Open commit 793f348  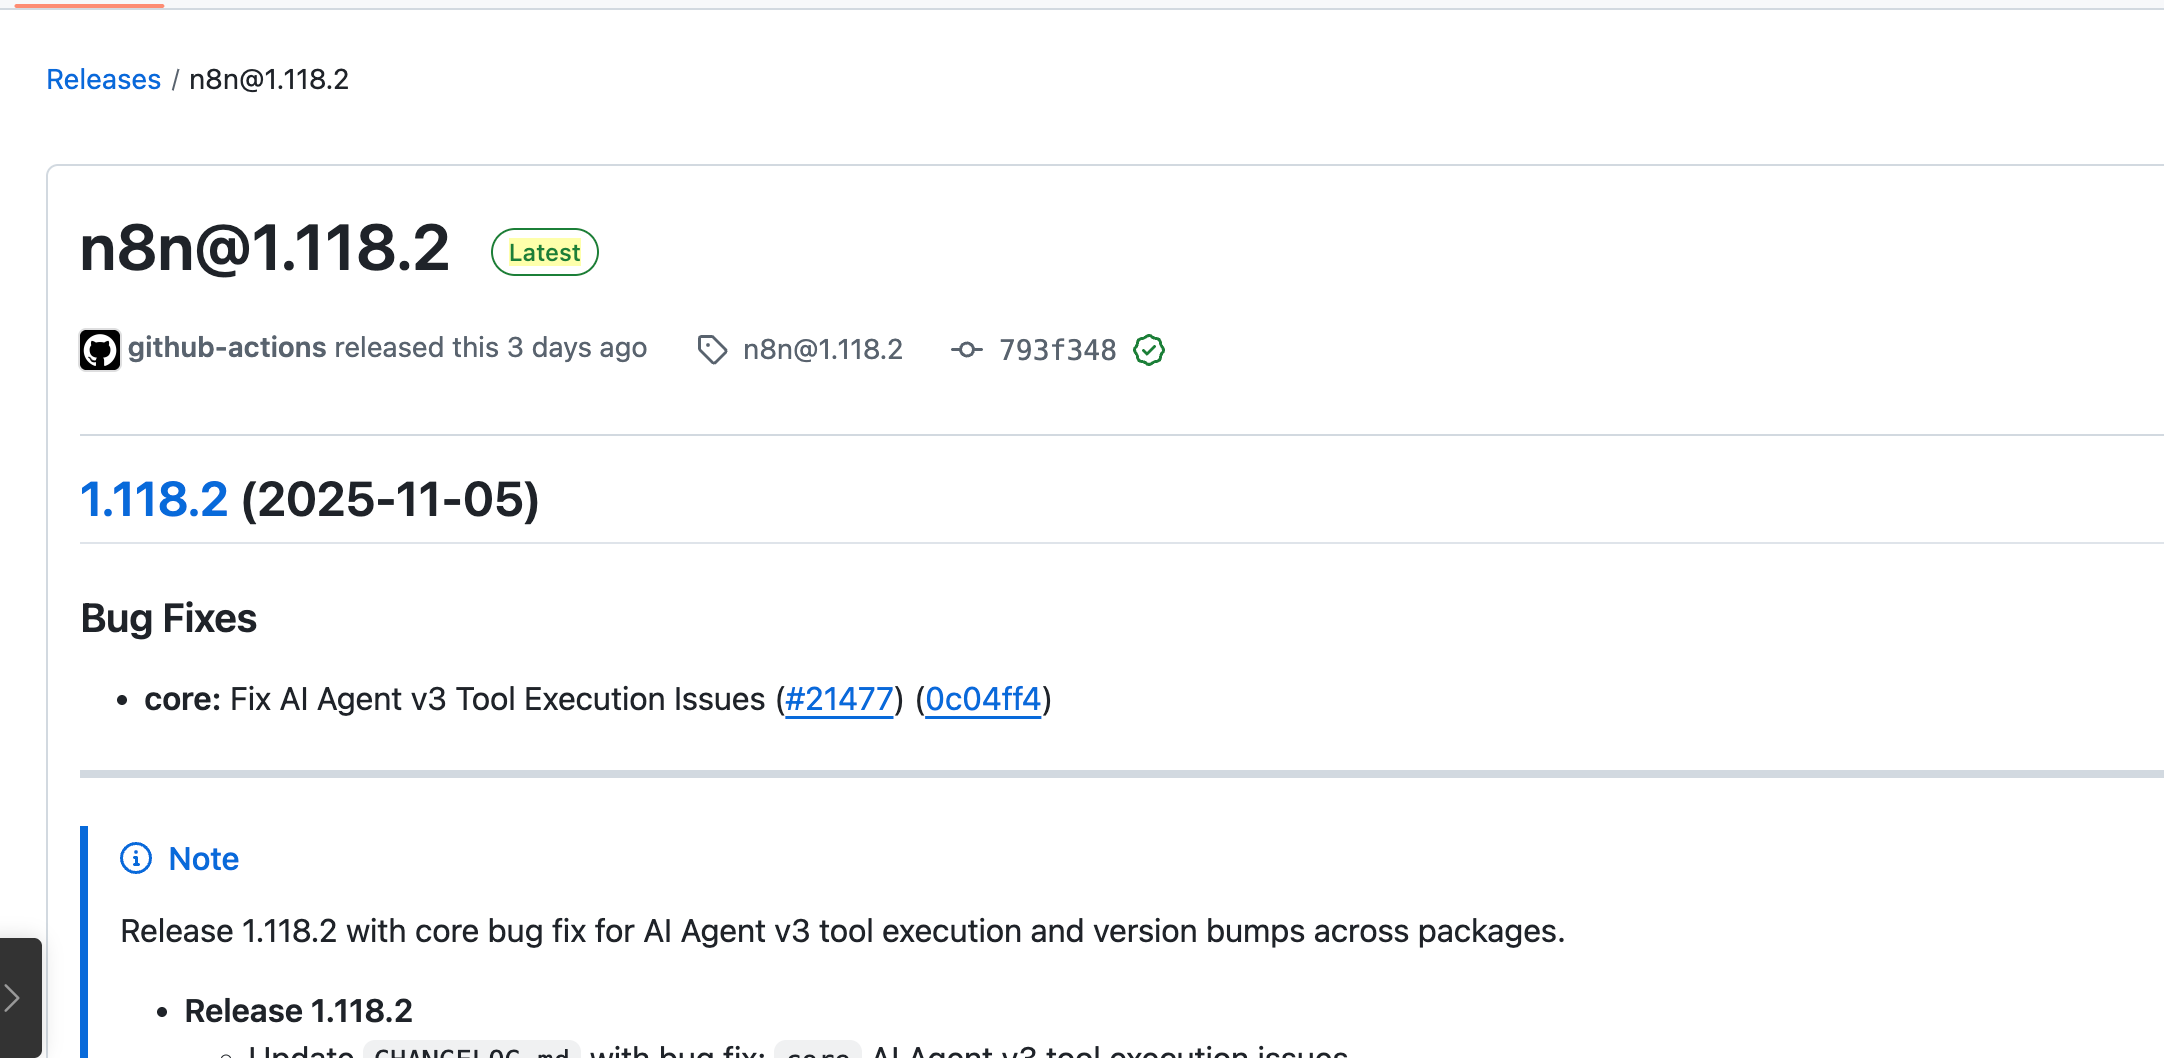[x=1057, y=350]
